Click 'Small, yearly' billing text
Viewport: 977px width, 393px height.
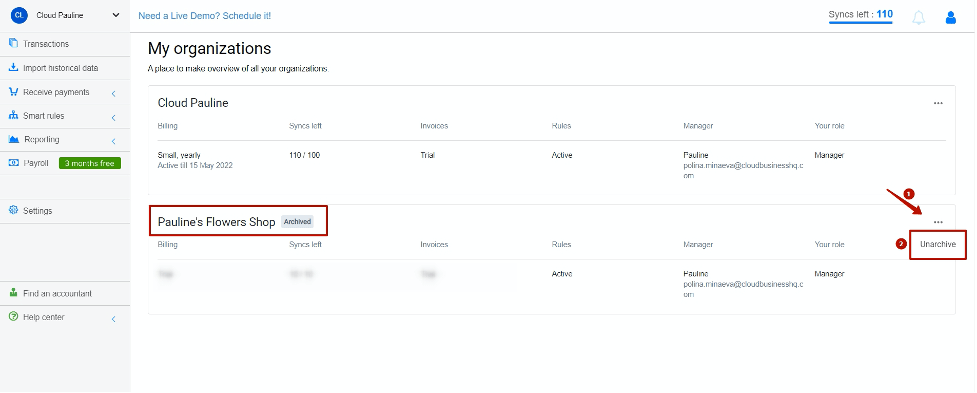click(179, 155)
